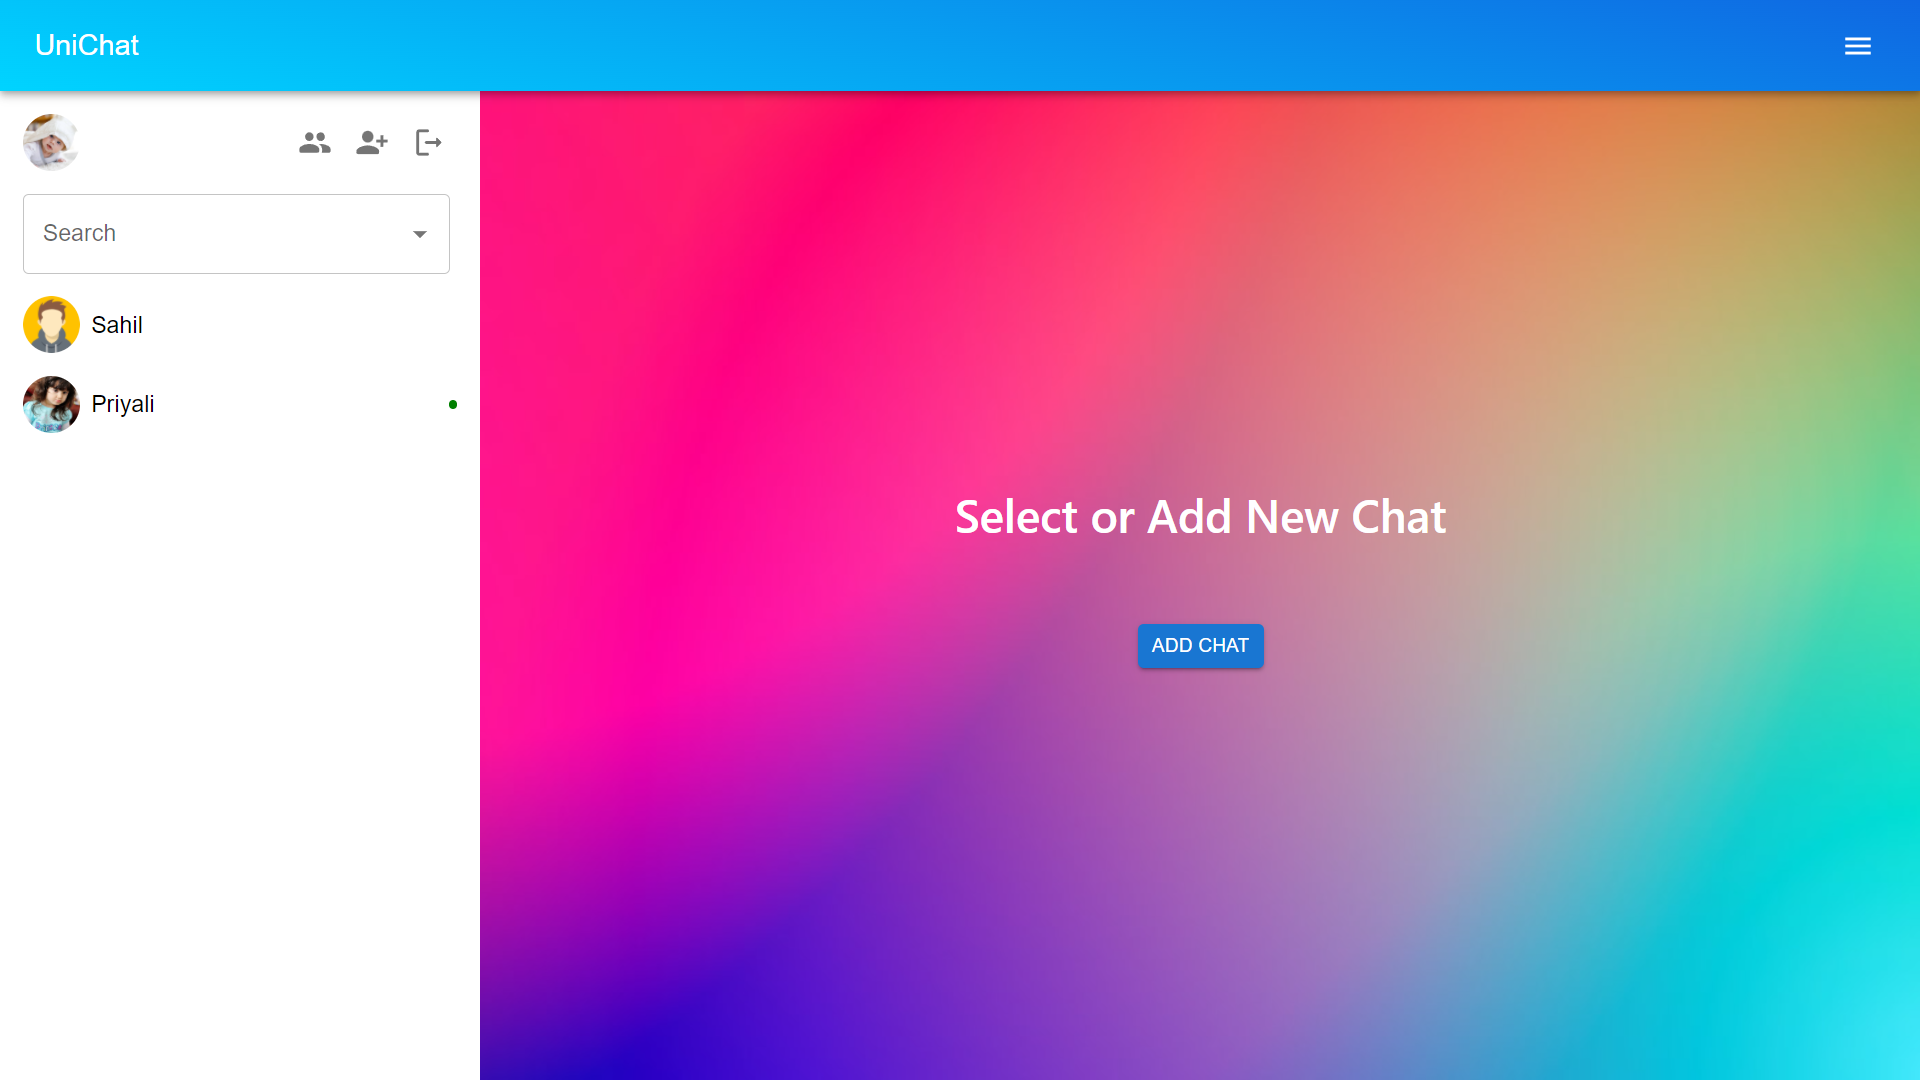Click the group chat people icon
The image size is (1920, 1080).
(x=314, y=143)
